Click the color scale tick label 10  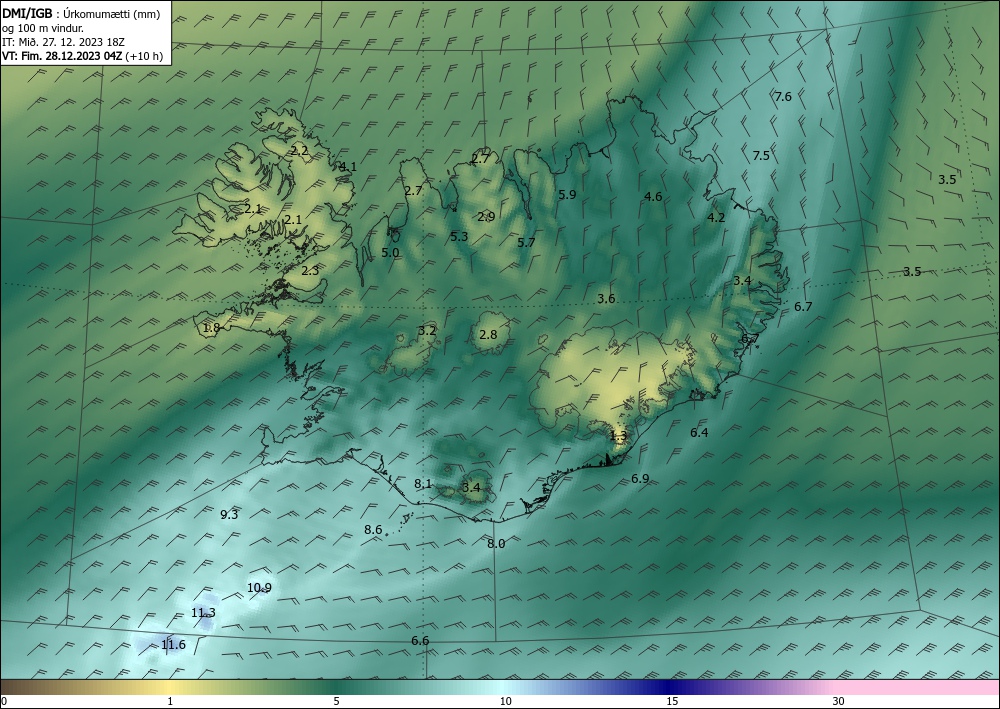[x=506, y=702]
